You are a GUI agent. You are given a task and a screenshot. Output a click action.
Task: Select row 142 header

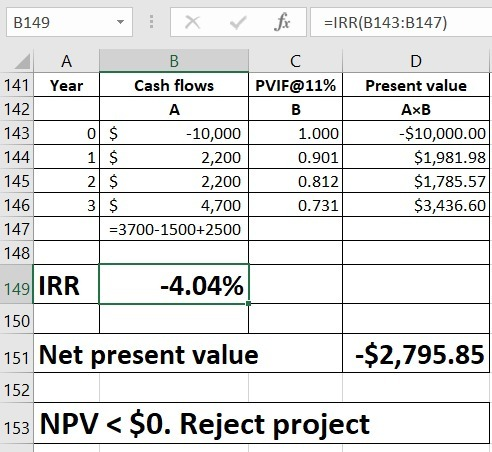[x=17, y=109]
